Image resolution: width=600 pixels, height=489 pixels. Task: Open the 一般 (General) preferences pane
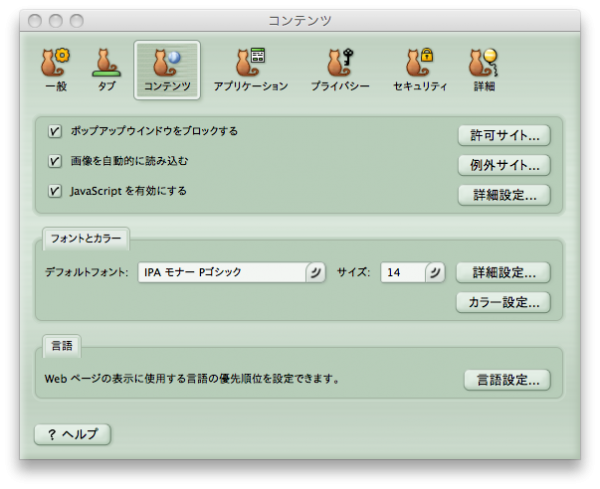tap(56, 70)
